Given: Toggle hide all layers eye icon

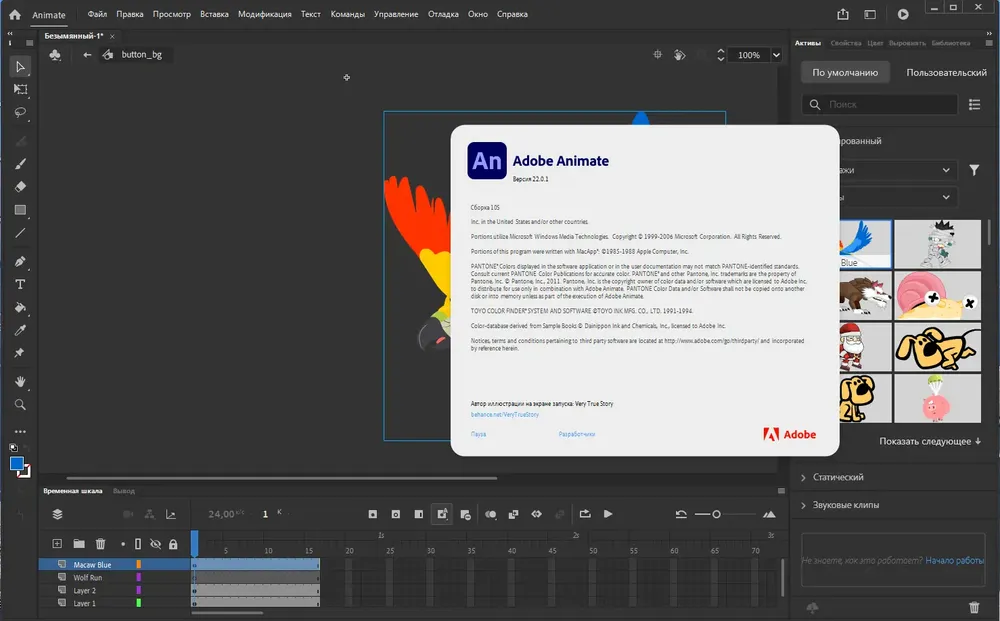Looking at the screenshot, I should 155,544.
